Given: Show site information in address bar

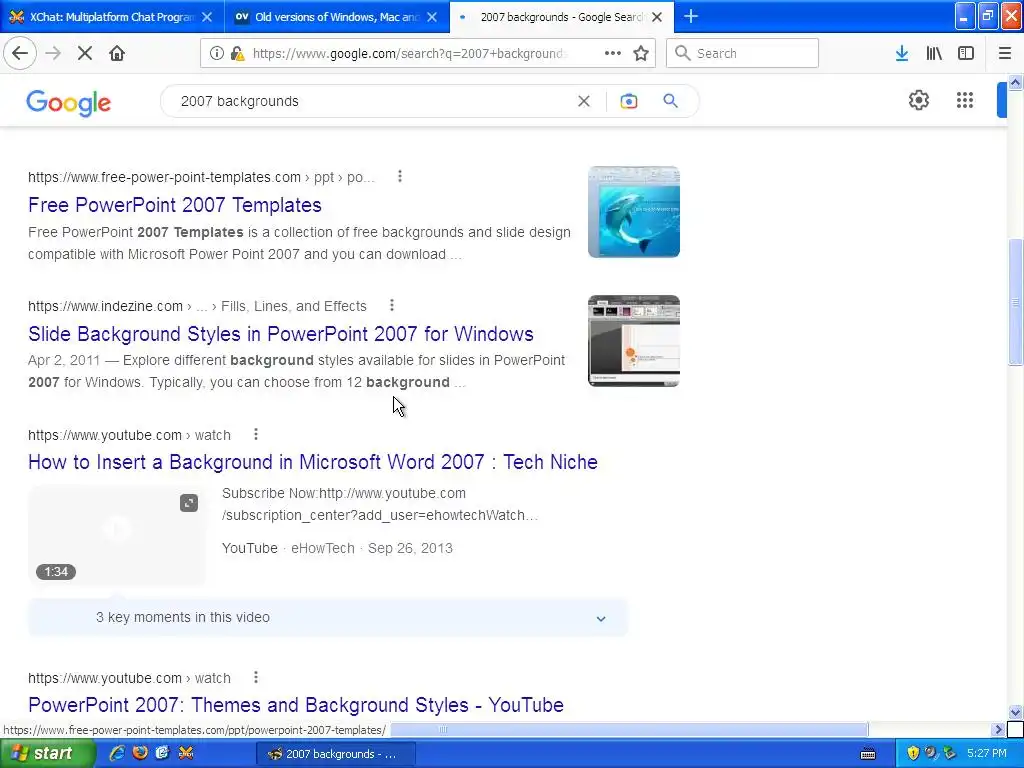Looking at the screenshot, I should (217, 54).
